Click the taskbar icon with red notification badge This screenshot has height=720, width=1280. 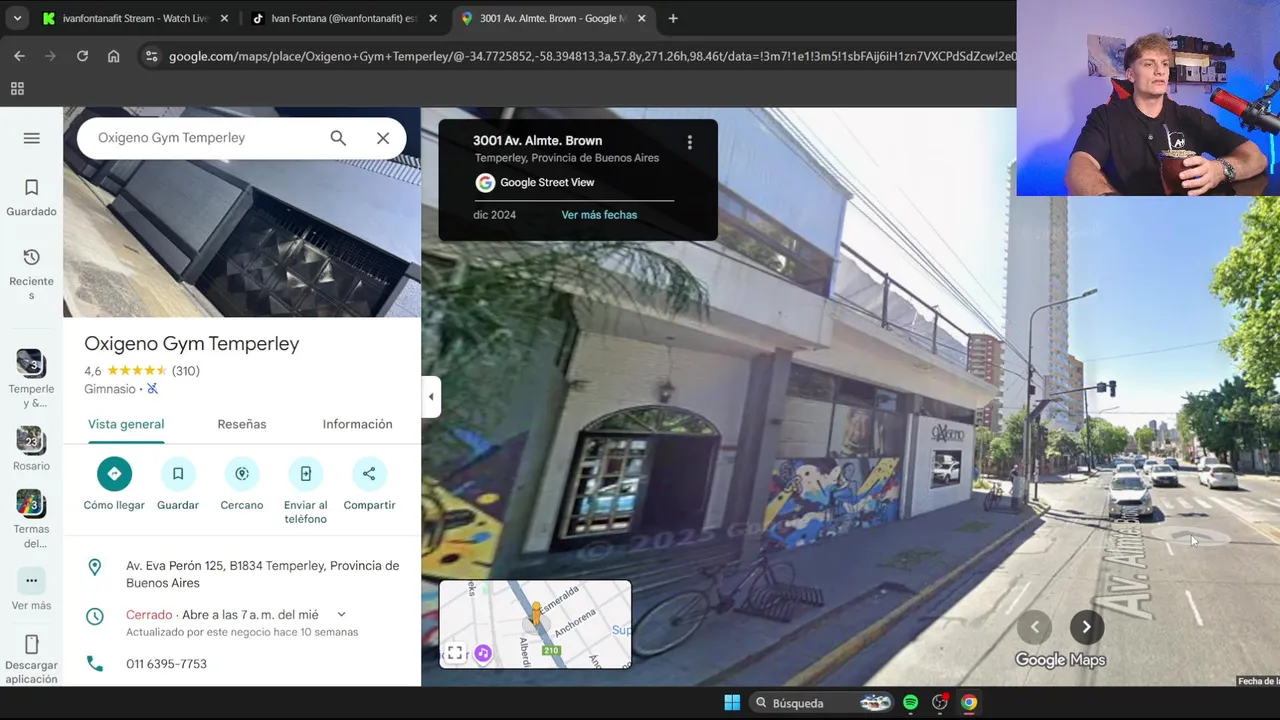[940, 703]
